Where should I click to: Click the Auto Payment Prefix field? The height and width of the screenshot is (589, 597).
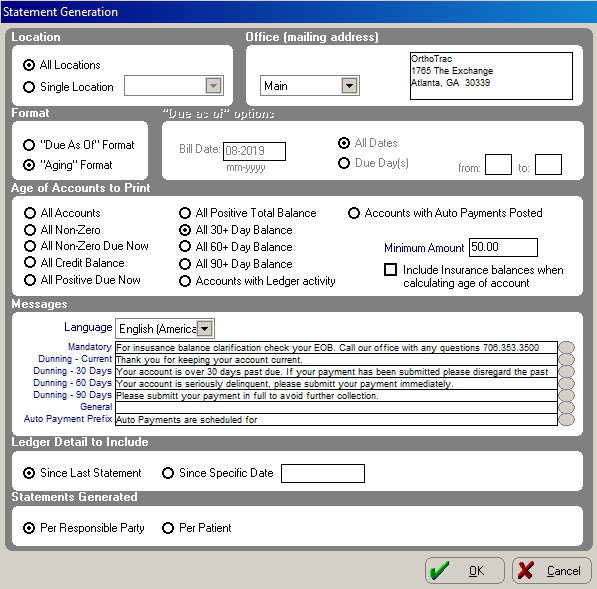[336, 420]
